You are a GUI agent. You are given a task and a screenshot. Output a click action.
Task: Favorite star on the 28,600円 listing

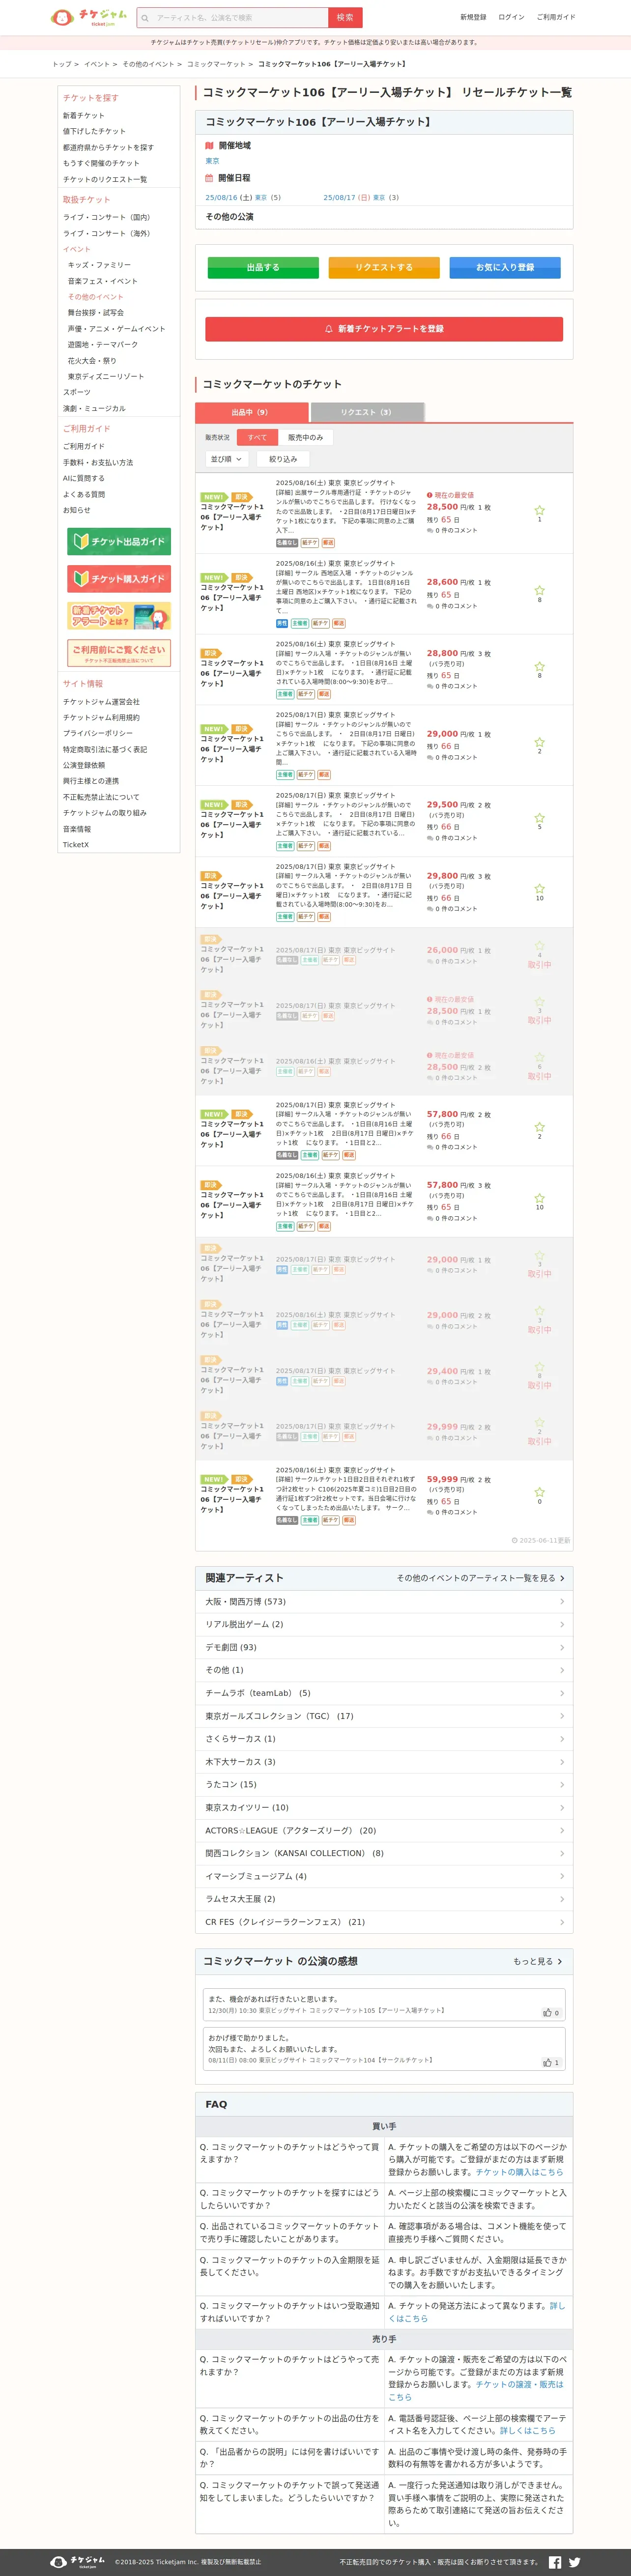coord(539,590)
